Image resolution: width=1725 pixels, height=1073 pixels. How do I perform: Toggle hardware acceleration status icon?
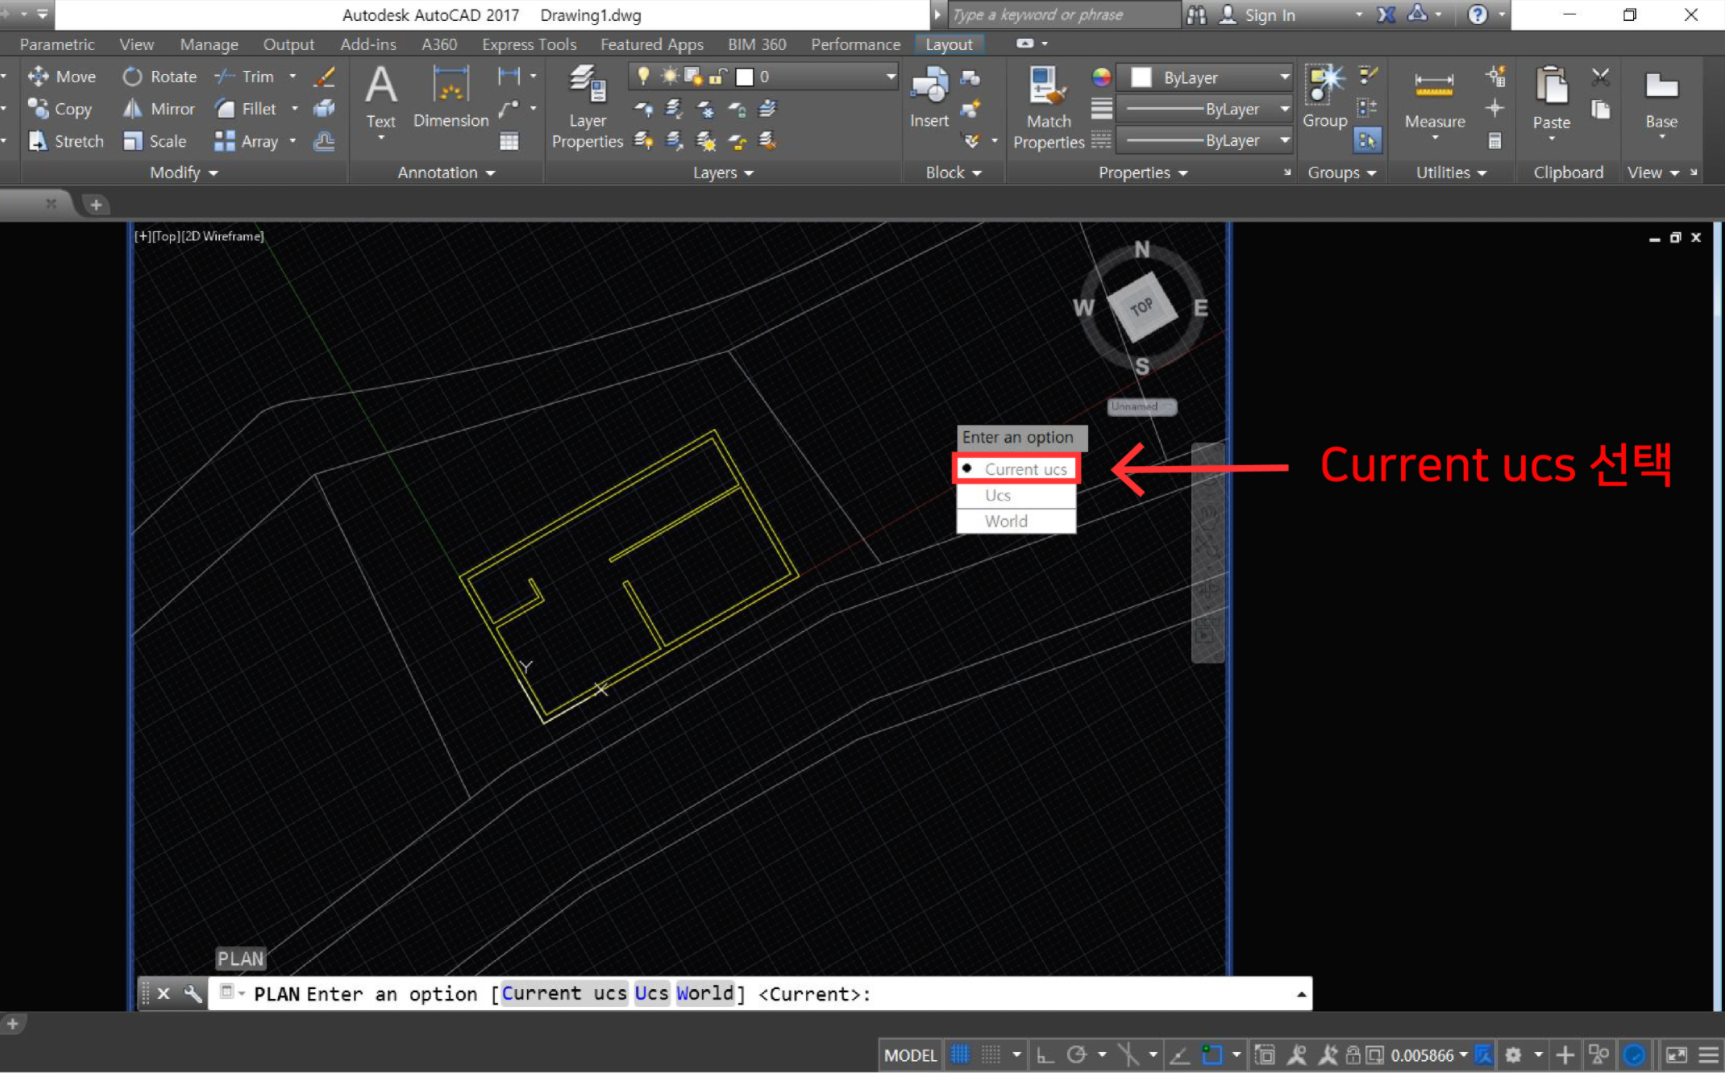pos(1634,1054)
